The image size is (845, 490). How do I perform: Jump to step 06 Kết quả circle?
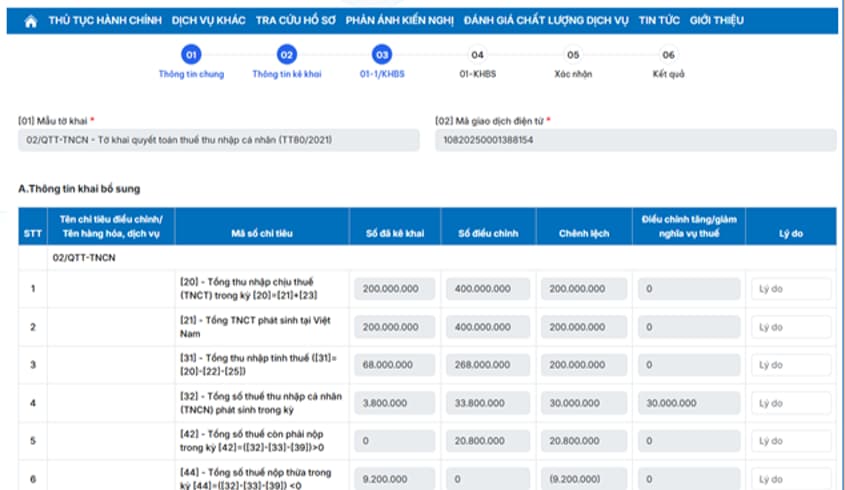coord(668,54)
